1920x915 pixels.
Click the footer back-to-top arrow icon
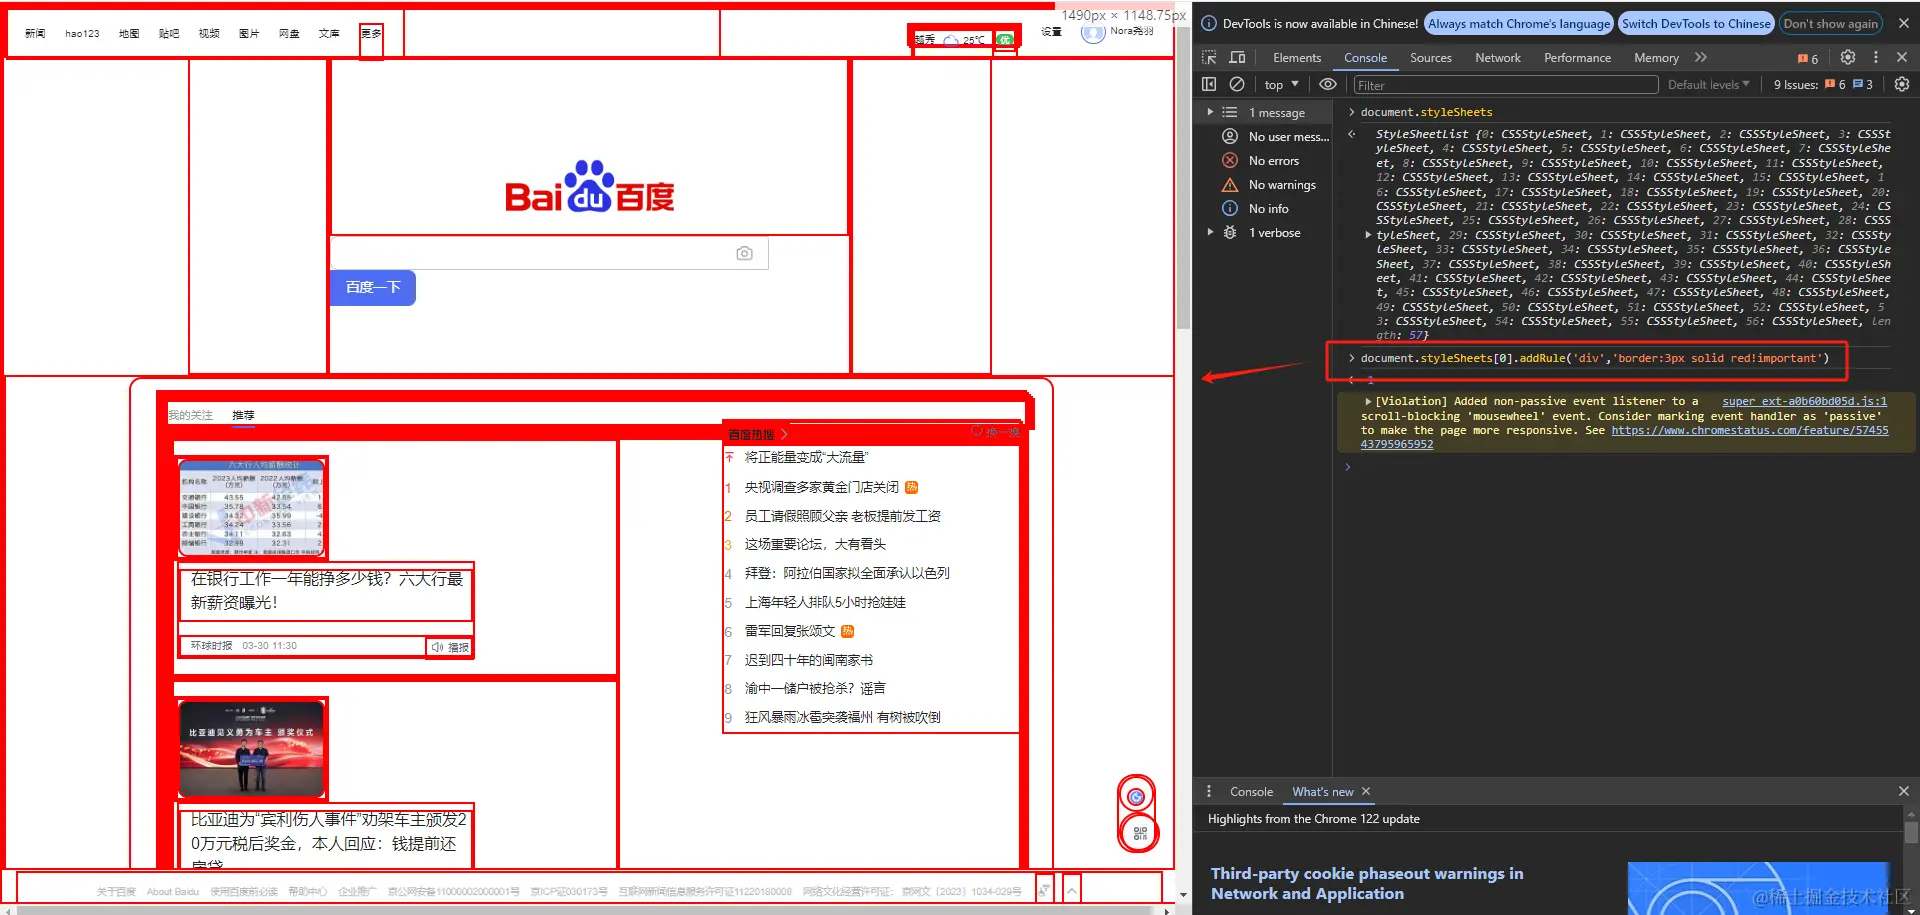1072,889
